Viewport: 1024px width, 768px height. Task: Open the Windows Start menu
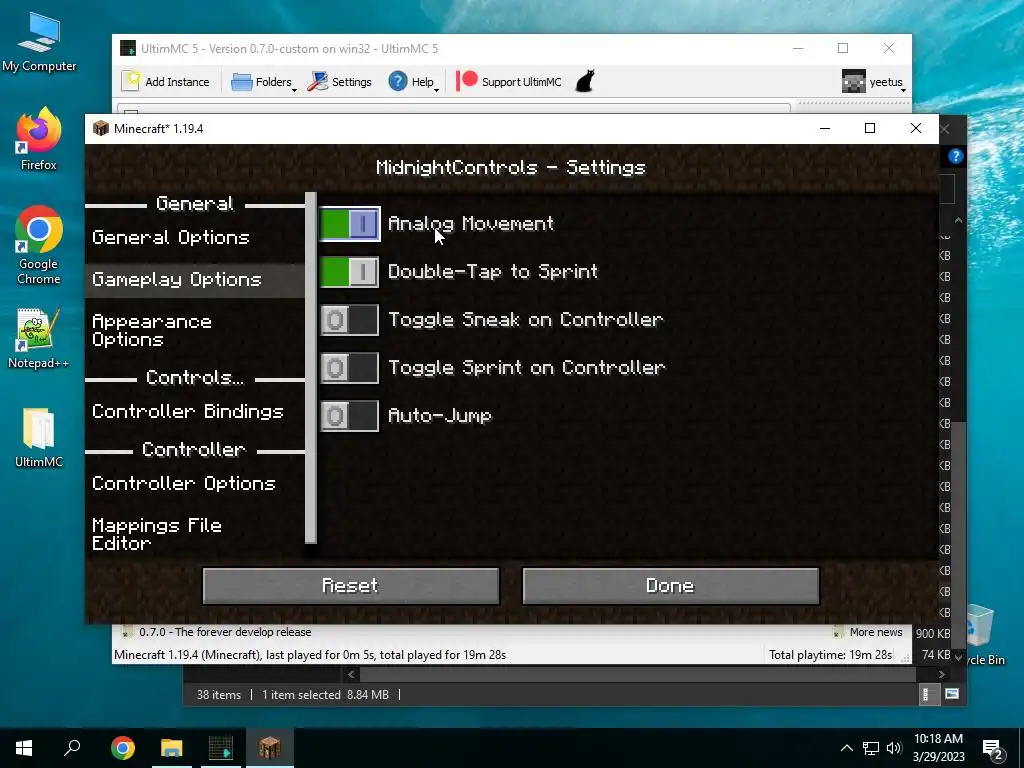pos(24,748)
